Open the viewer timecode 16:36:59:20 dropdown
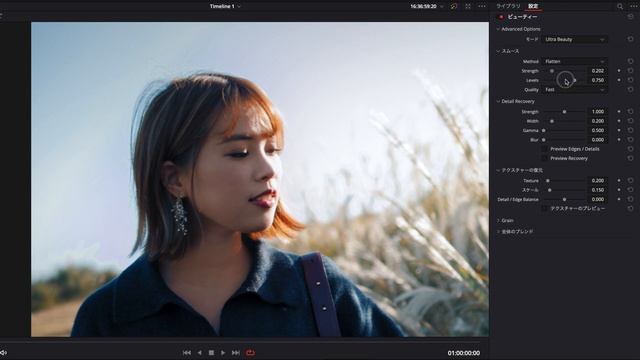This screenshot has height=360, width=640. coord(427,7)
